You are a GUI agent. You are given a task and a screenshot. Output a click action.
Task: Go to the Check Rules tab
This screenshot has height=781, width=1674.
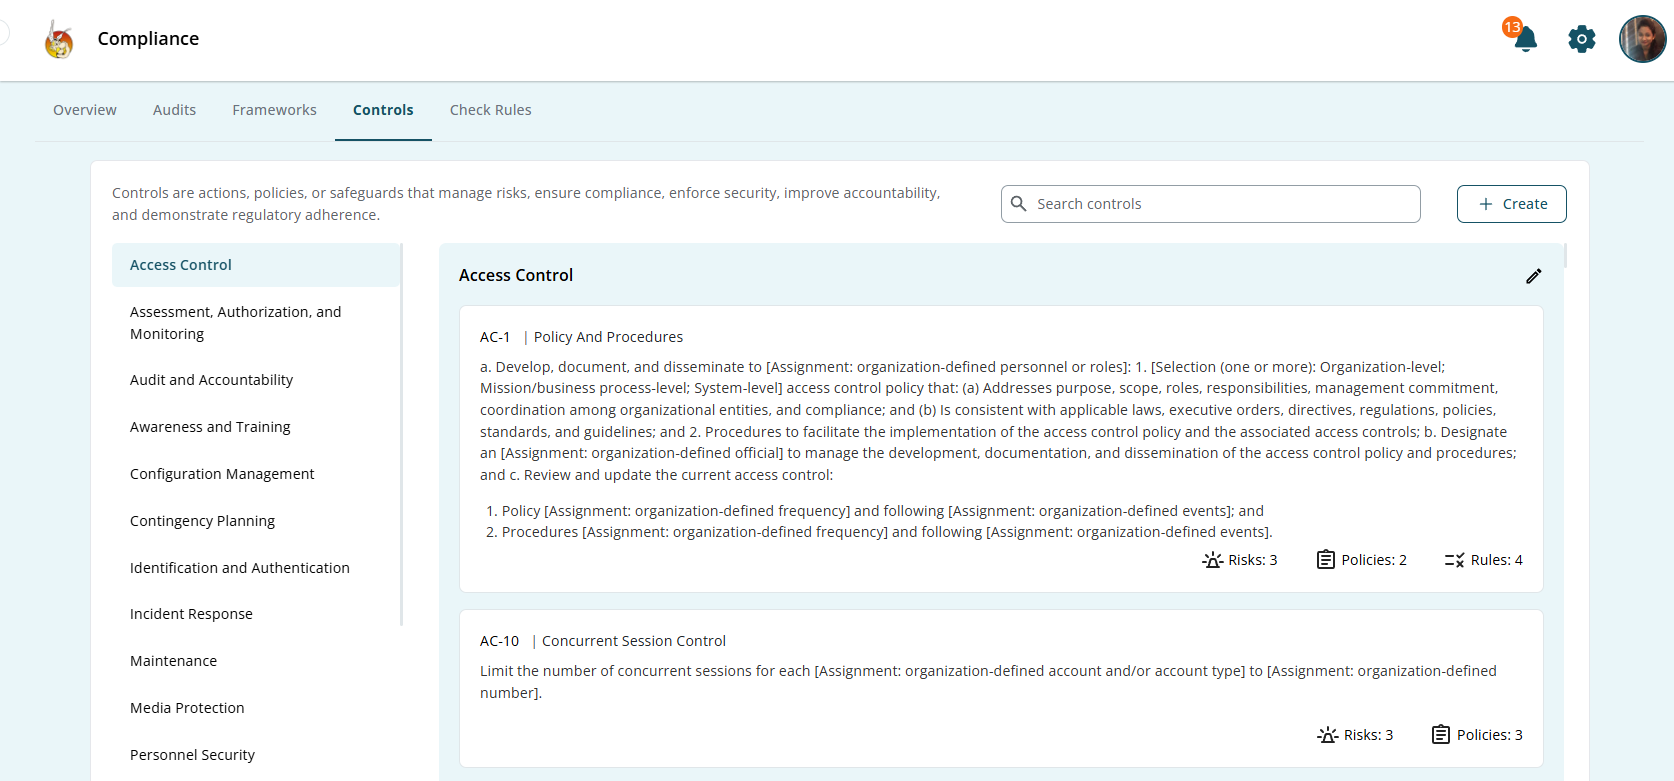click(490, 110)
